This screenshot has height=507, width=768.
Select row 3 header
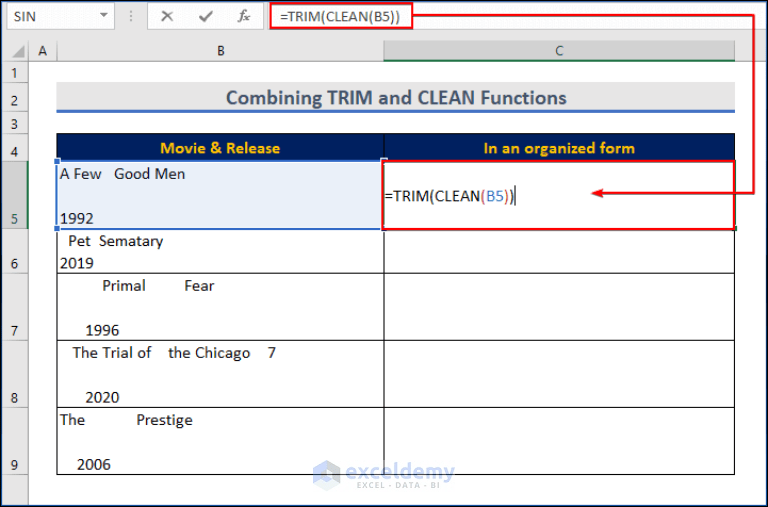14,123
